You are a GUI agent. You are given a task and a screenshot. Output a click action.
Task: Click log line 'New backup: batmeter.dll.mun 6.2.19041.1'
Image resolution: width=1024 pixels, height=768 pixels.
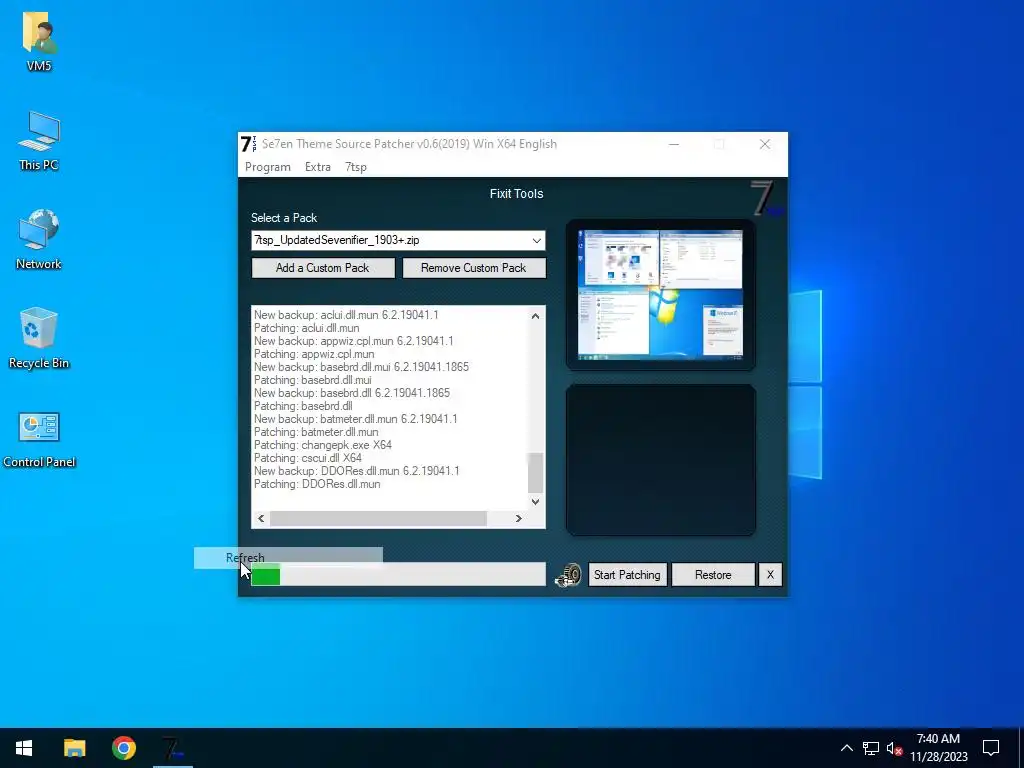[356, 419]
